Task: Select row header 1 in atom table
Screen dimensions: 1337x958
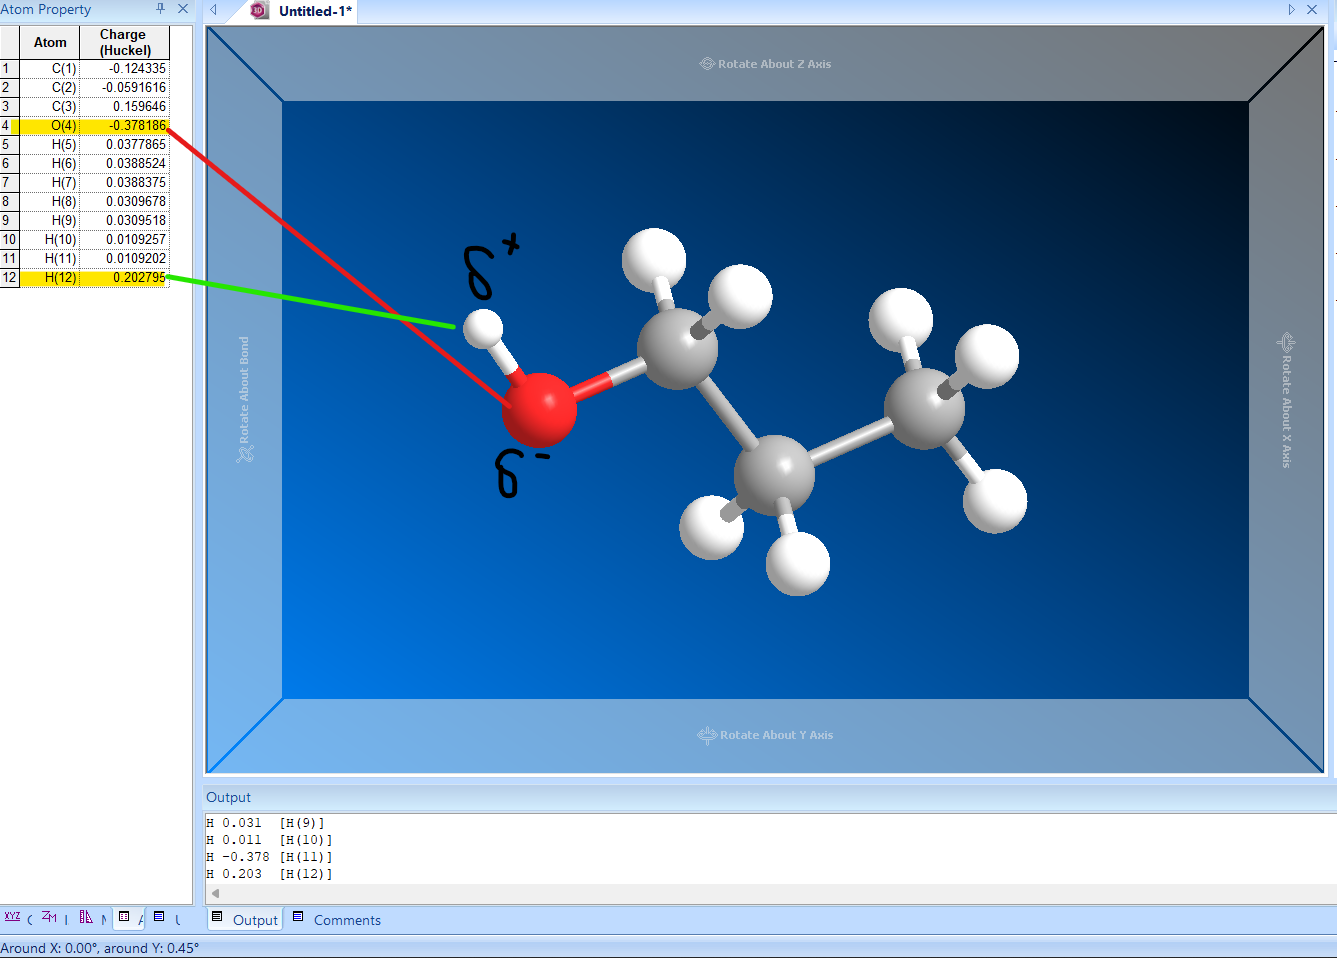Action: [x=9, y=69]
